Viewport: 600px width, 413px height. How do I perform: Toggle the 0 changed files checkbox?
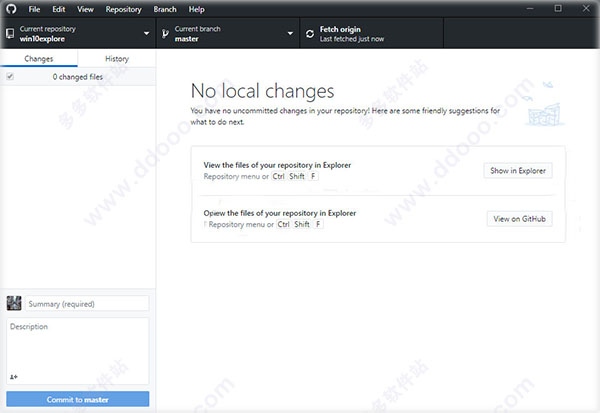(x=10, y=77)
